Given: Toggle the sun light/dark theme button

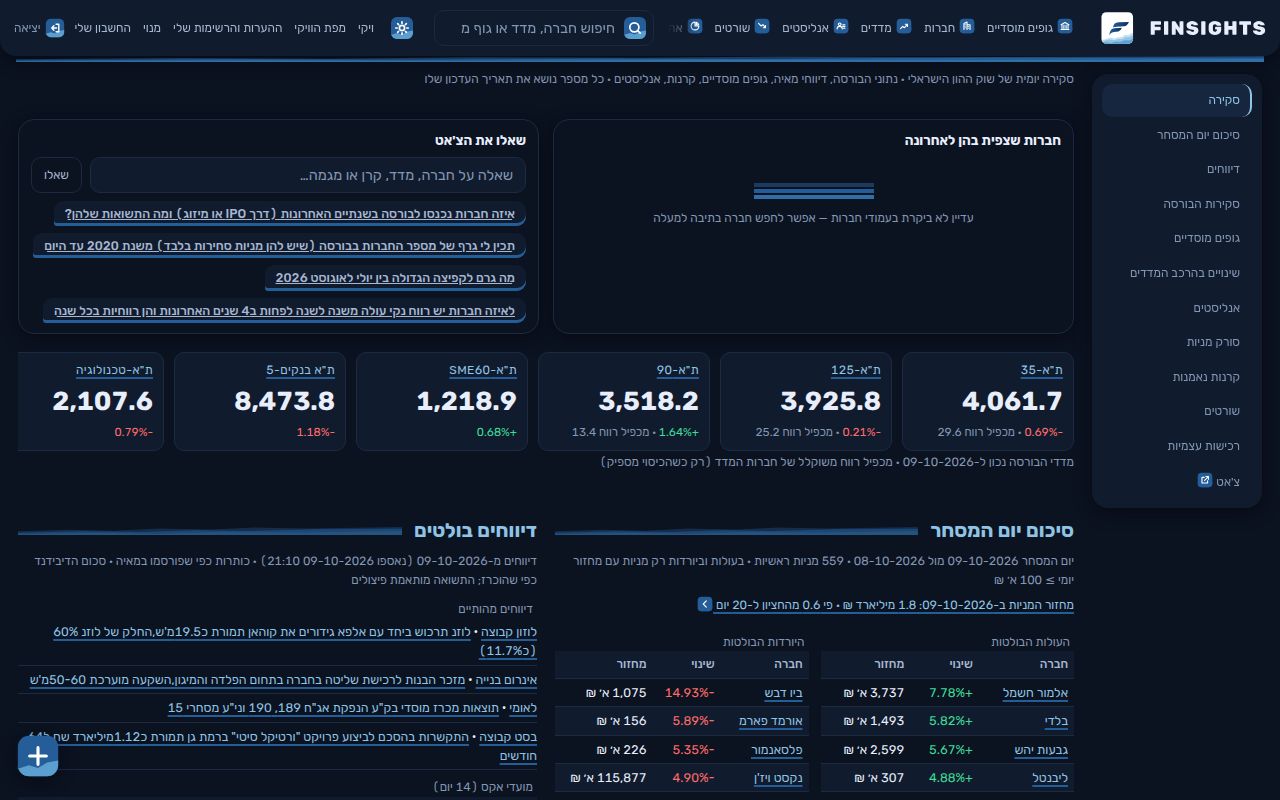Looking at the screenshot, I should 402,28.
